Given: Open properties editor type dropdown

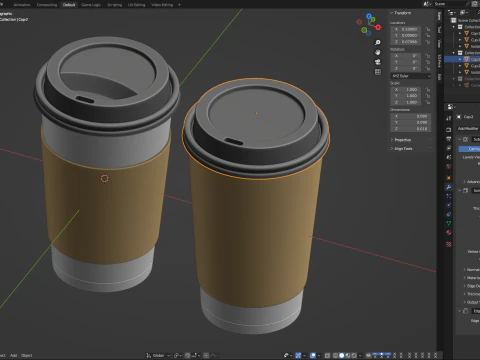Looking at the screenshot, I should [451, 107].
